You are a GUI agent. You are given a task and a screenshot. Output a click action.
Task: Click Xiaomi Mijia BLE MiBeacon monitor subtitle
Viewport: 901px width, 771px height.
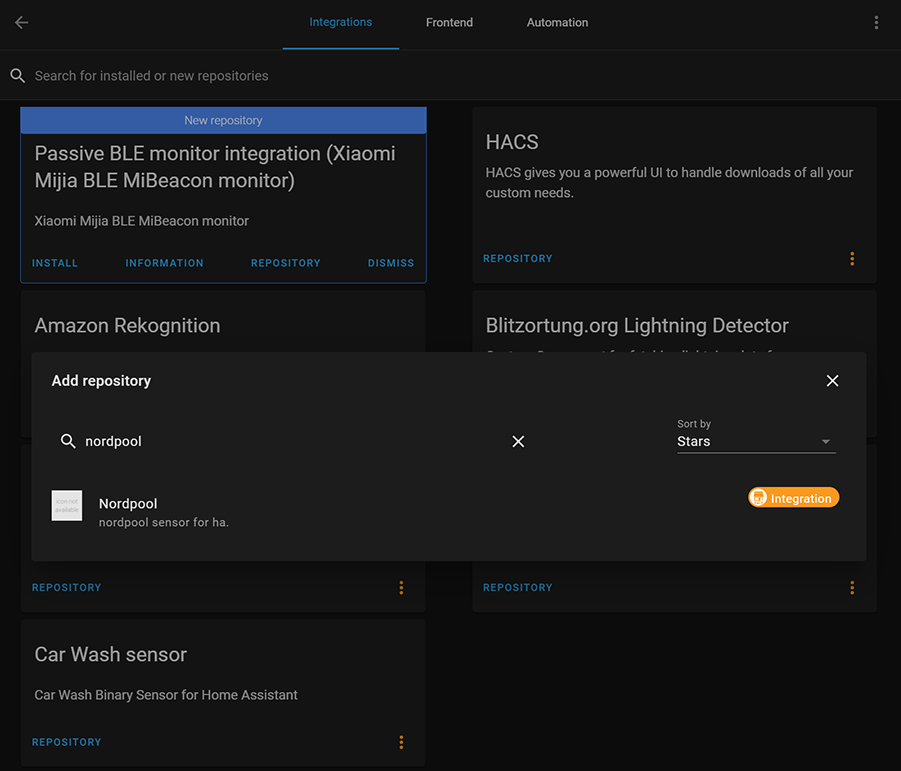tap(141, 221)
